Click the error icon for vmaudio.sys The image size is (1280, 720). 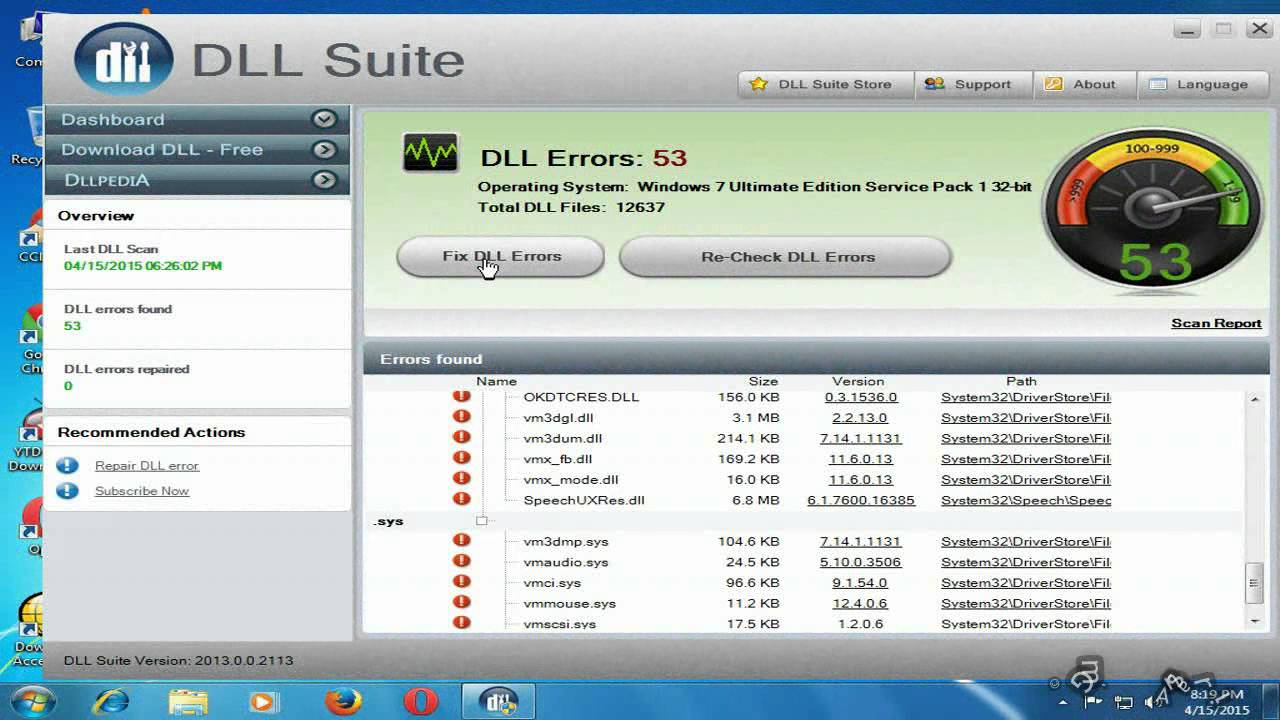click(461, 561)
